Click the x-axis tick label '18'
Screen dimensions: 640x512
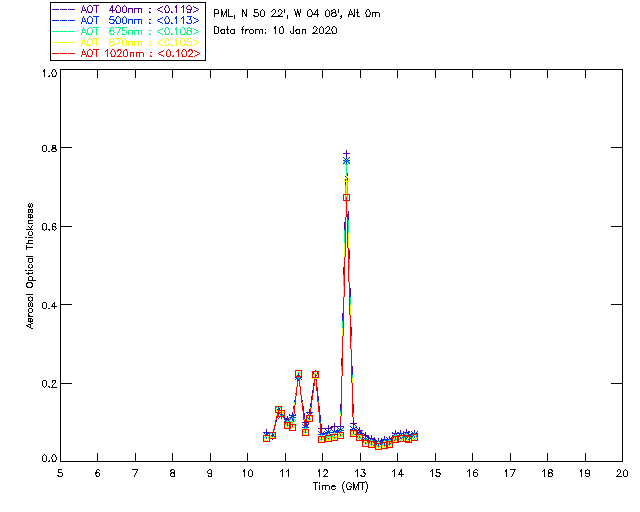[x=547, y=473]
